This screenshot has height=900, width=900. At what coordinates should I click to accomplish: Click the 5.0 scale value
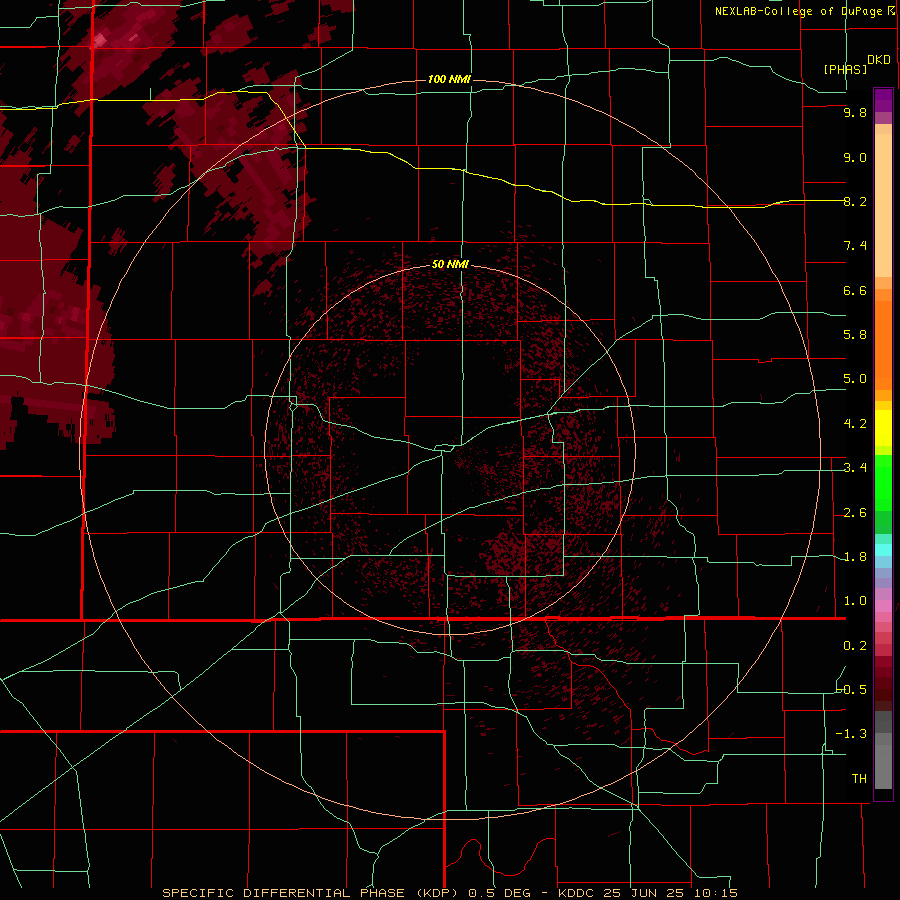855,379
